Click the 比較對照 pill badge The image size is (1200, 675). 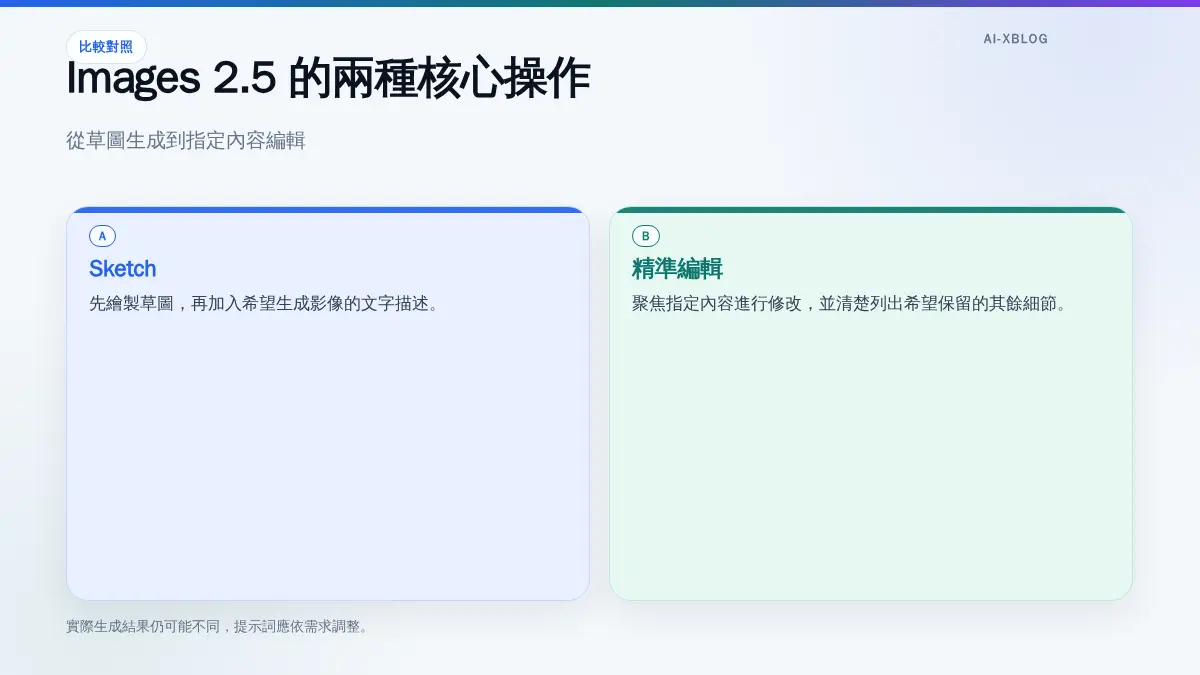click(106, 47)
